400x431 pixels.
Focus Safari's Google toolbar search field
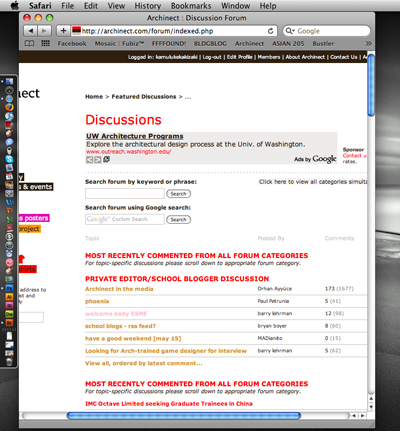point(326,31)
